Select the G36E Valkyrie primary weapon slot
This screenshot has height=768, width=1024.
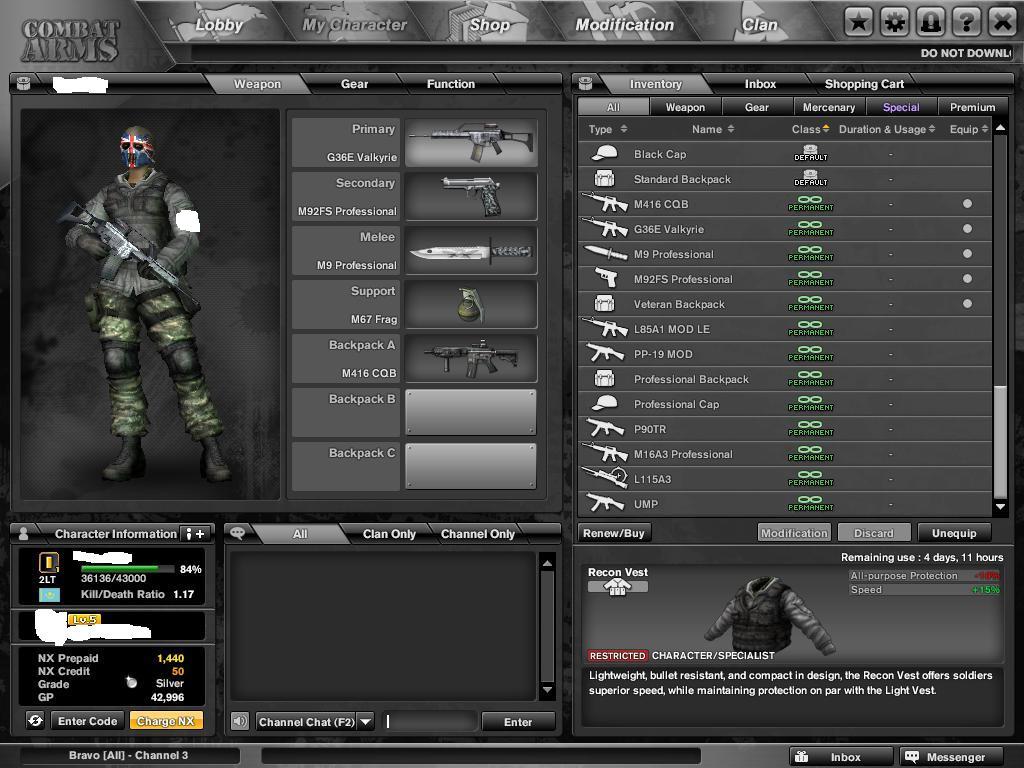pyautogui.click(x=471, y=142)
